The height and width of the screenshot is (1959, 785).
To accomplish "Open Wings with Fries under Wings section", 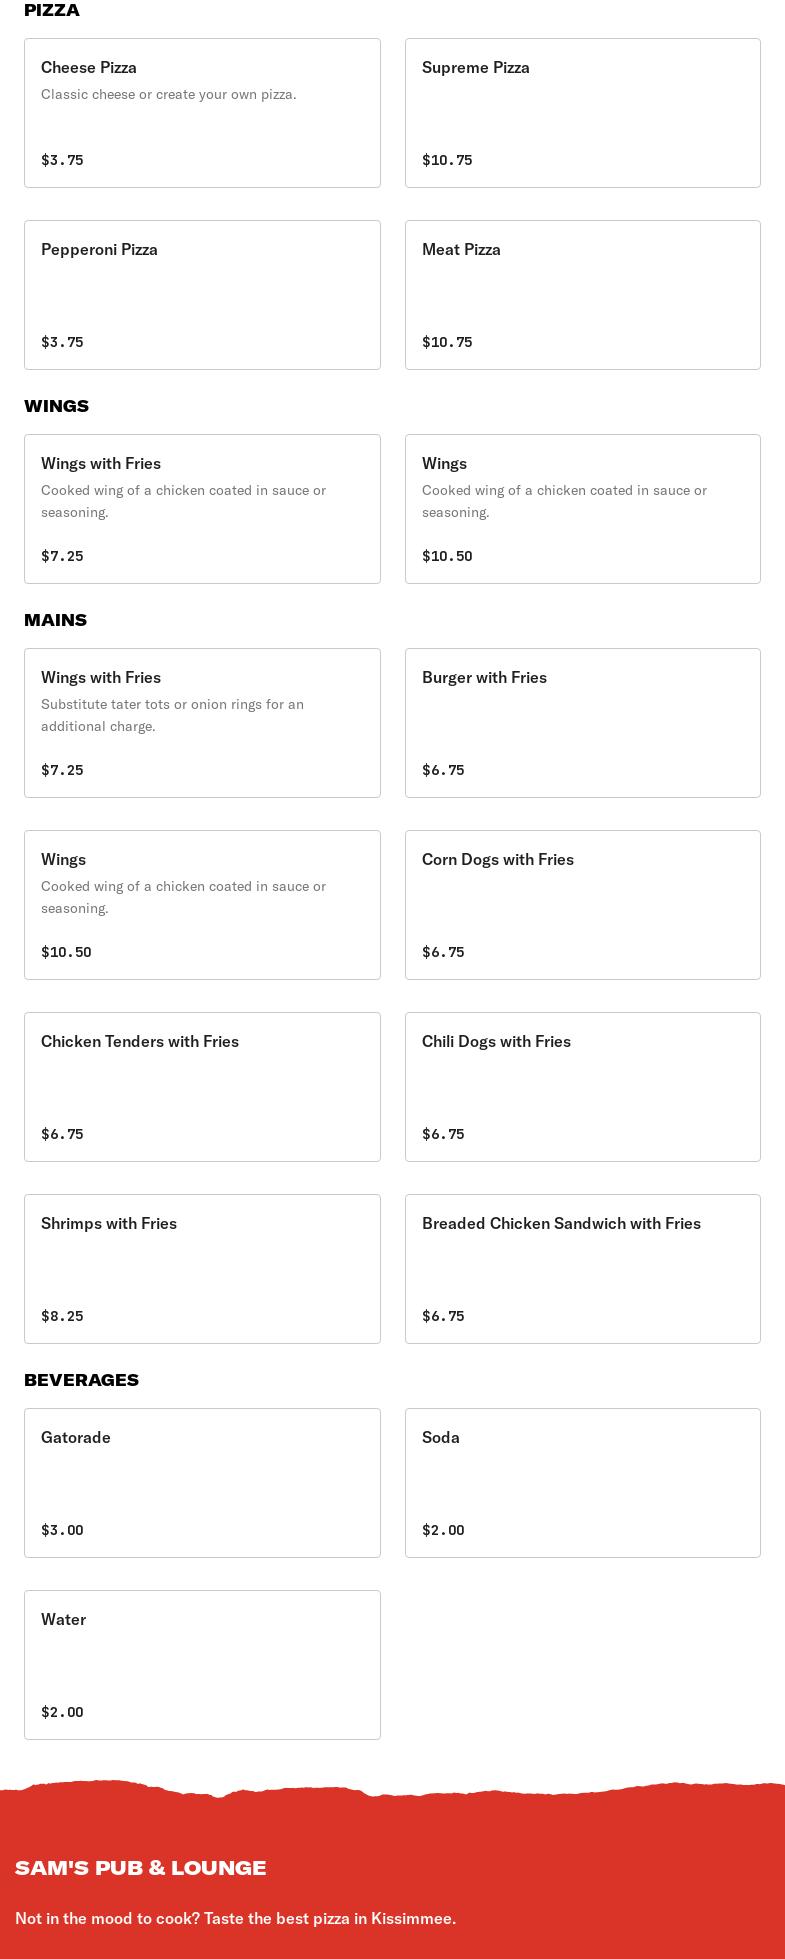I will pyautogui.click(x=202, y=509).
